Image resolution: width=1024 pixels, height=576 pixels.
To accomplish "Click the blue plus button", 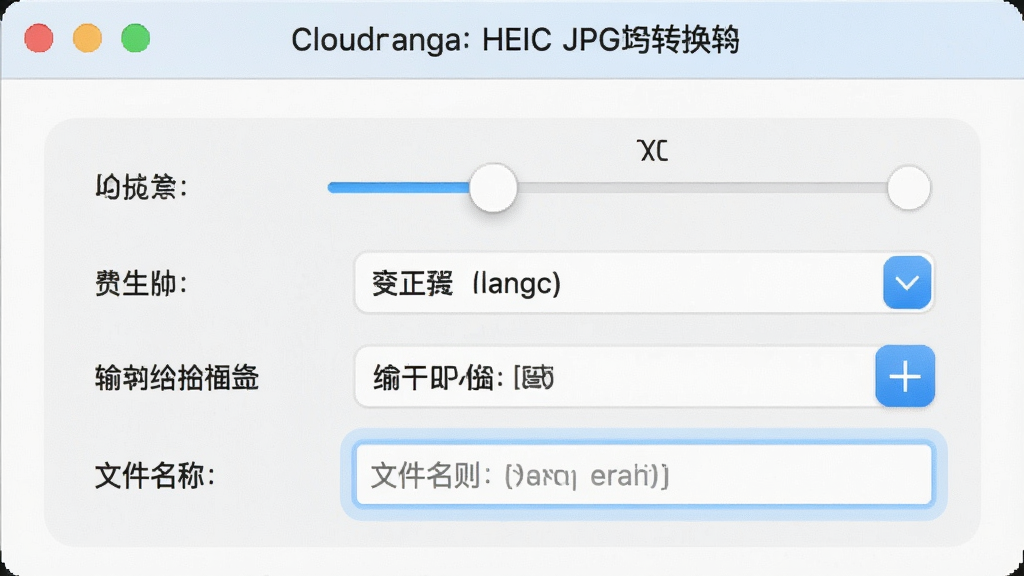I will [x=905, y=377].
